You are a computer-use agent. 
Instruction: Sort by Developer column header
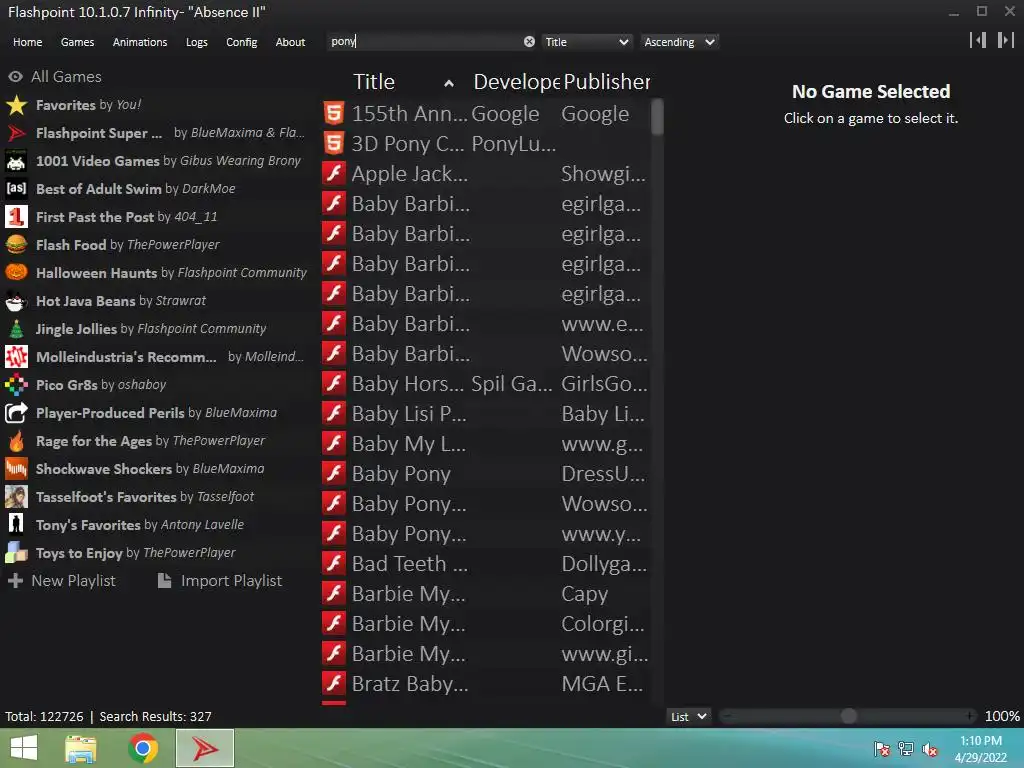(x=516, y=82)
